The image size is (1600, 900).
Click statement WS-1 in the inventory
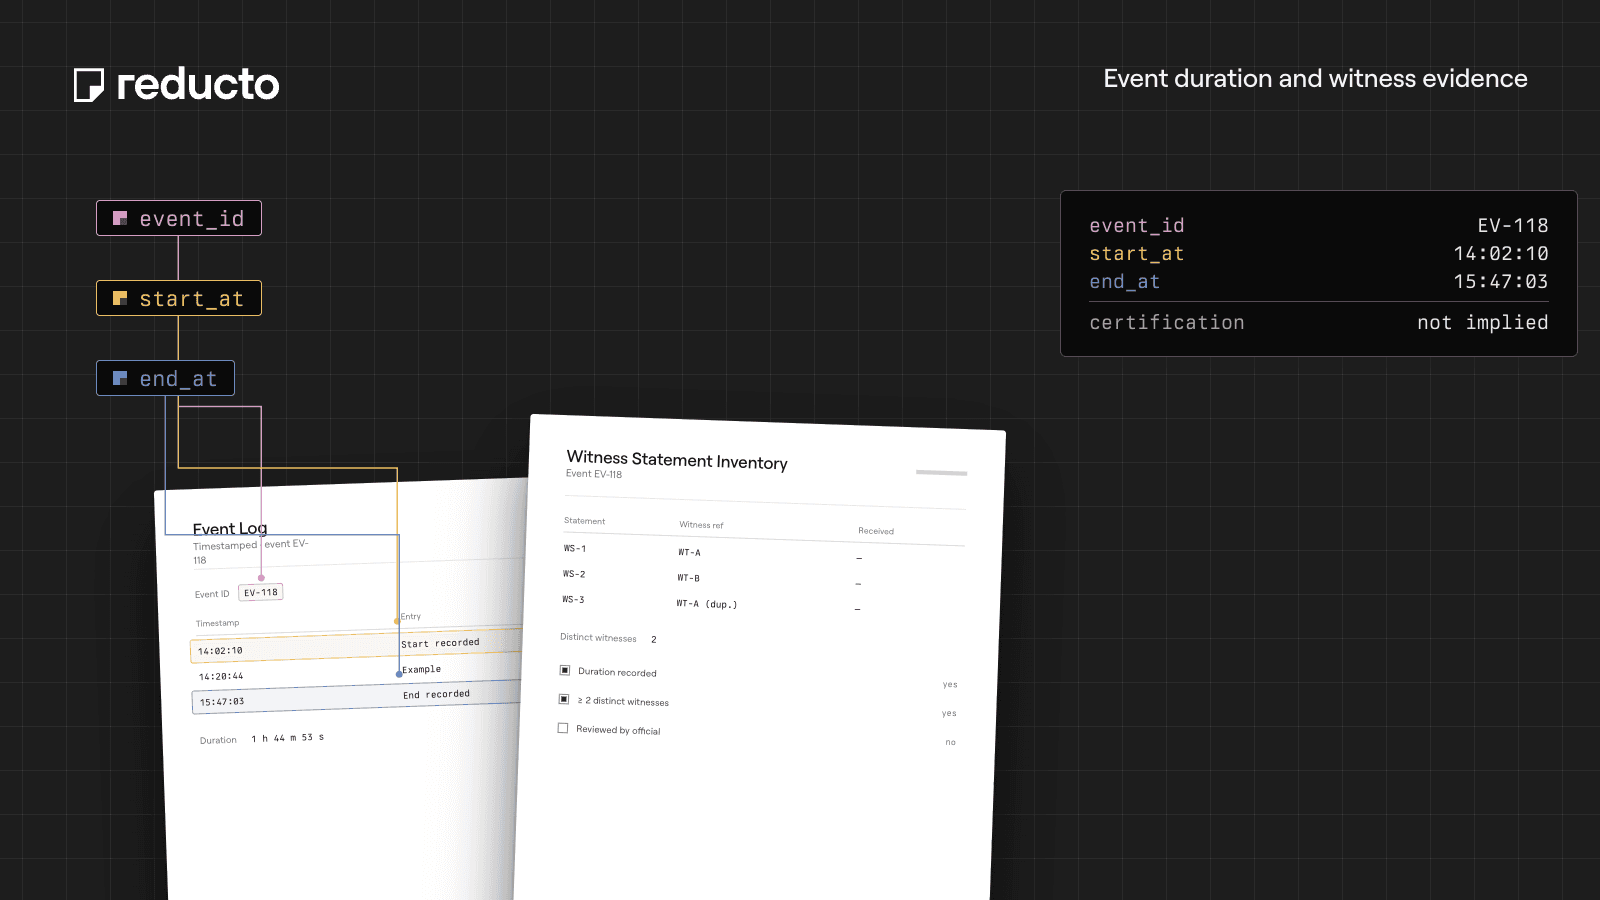pos(575,548)
